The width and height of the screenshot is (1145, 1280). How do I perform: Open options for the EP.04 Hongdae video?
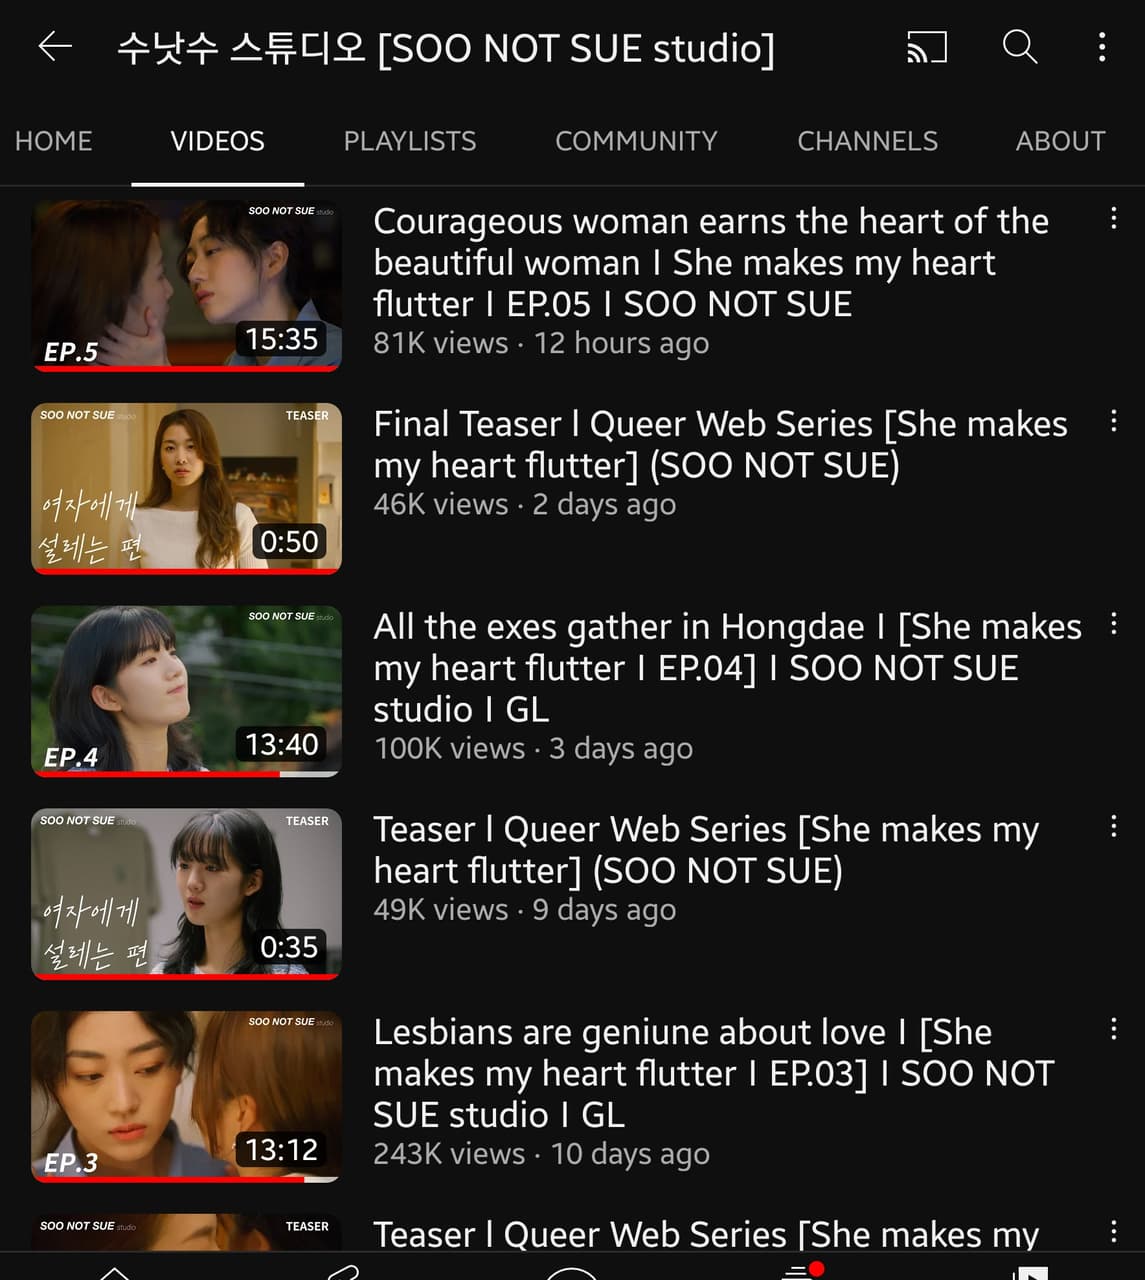pyautogui.click(x=1113, y=624)
